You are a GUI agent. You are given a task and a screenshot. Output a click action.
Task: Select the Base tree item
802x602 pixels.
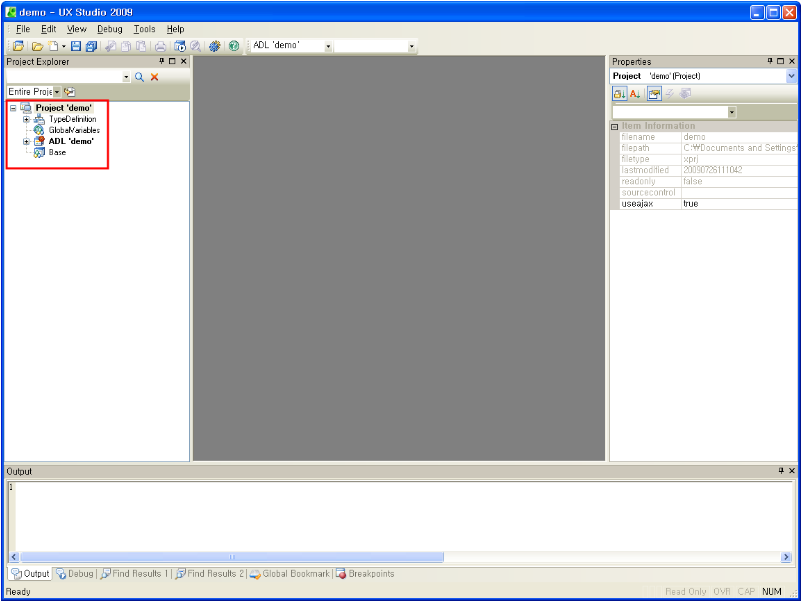coord(57,152)
